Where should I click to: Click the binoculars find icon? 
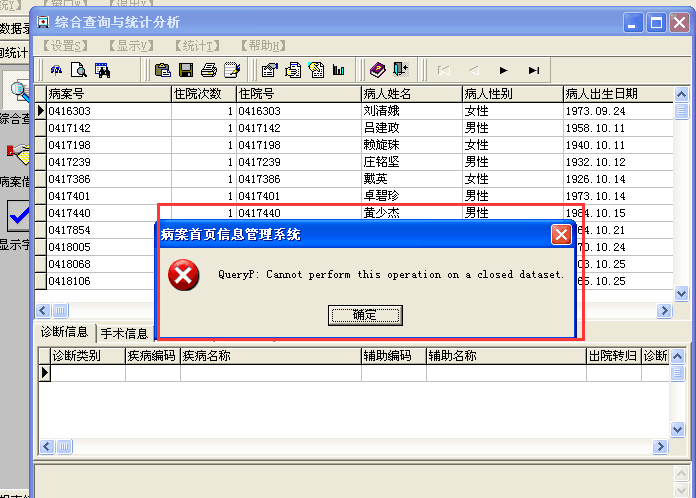(103, 70)
